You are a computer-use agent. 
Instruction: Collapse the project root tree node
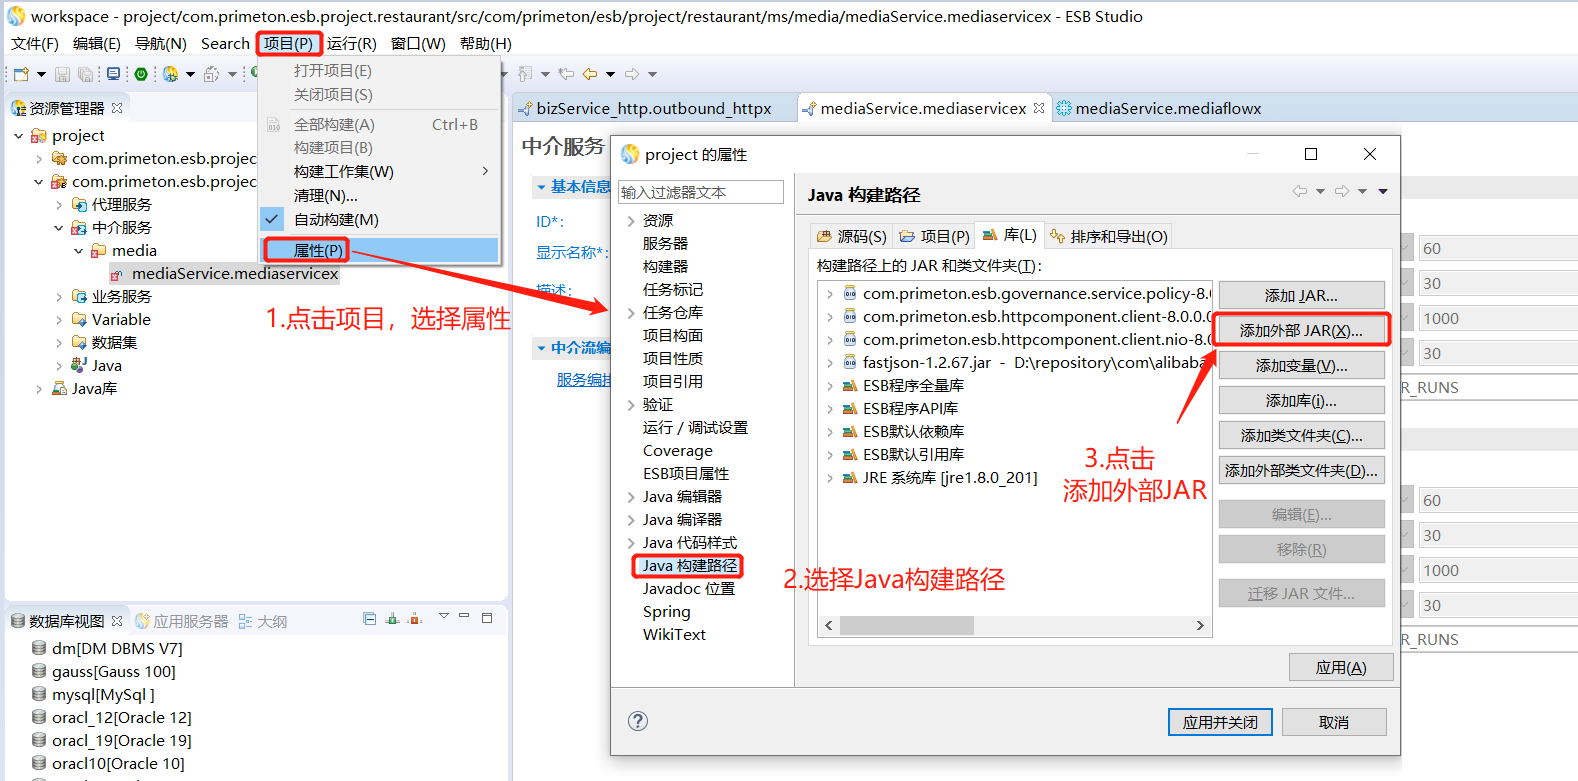point(19,136)
